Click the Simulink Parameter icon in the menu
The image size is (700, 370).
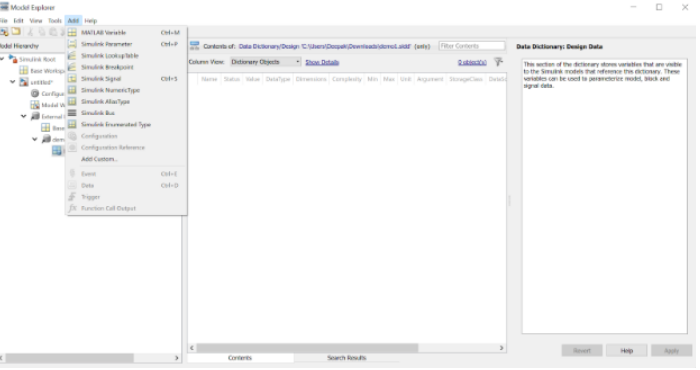pos(72,44)
